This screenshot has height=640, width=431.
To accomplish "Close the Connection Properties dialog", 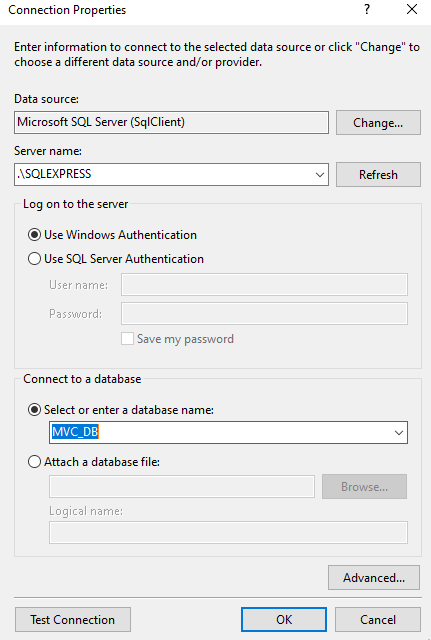I will point(412,9).
